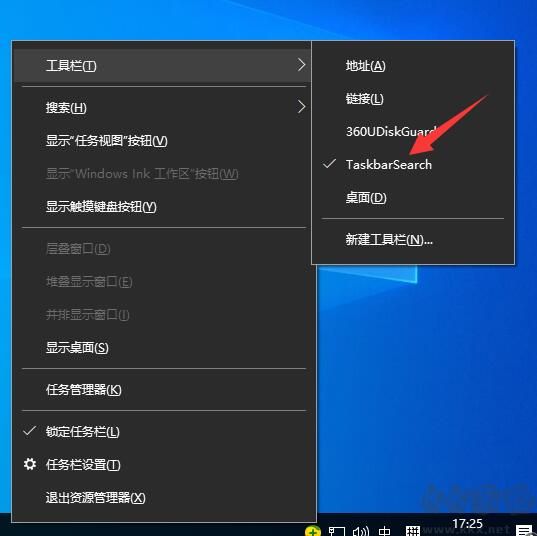Open 任务栏设置 via the gear icon
Viewport: 537px width, 536px height.
30,464
